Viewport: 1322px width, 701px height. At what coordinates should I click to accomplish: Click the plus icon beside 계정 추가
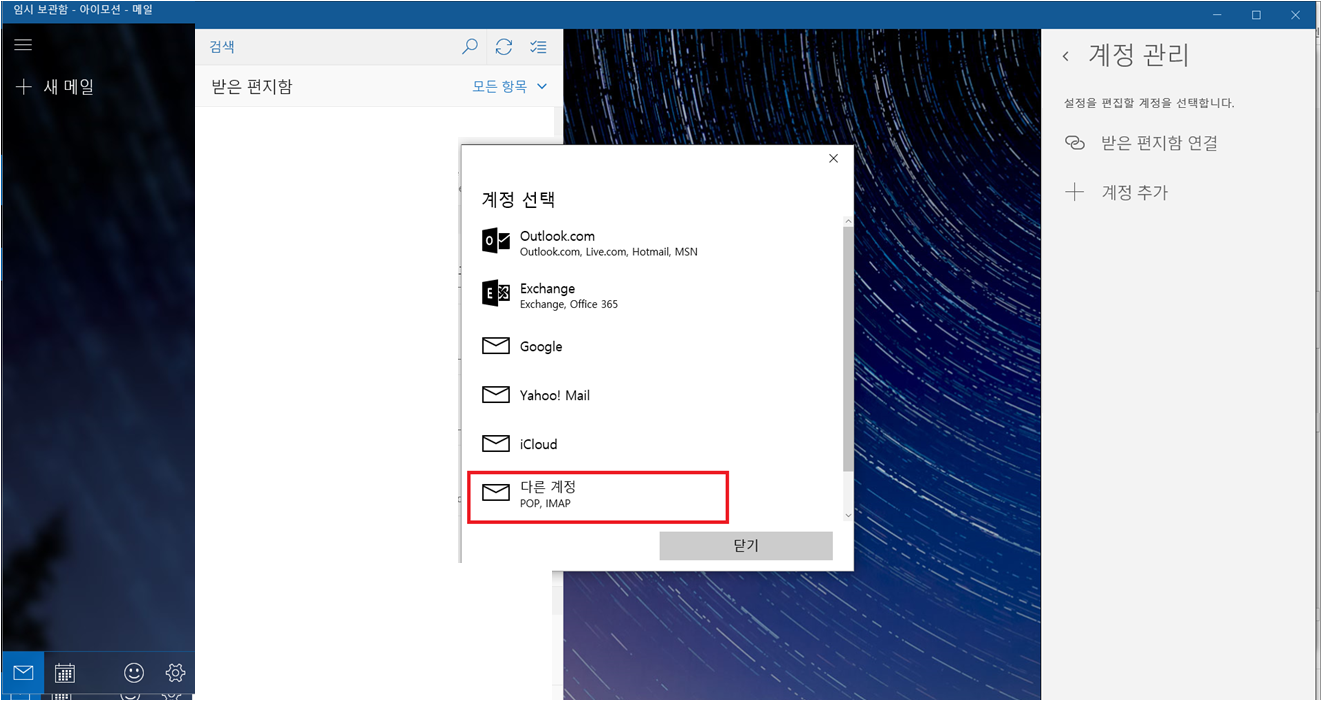pos(1075,192)
